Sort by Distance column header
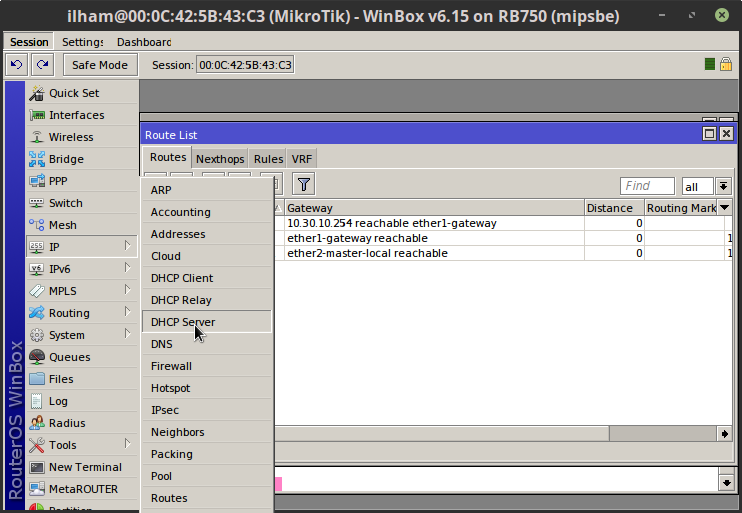The height and width of the screenshot is (513, 742). click(x=614, y=208)
